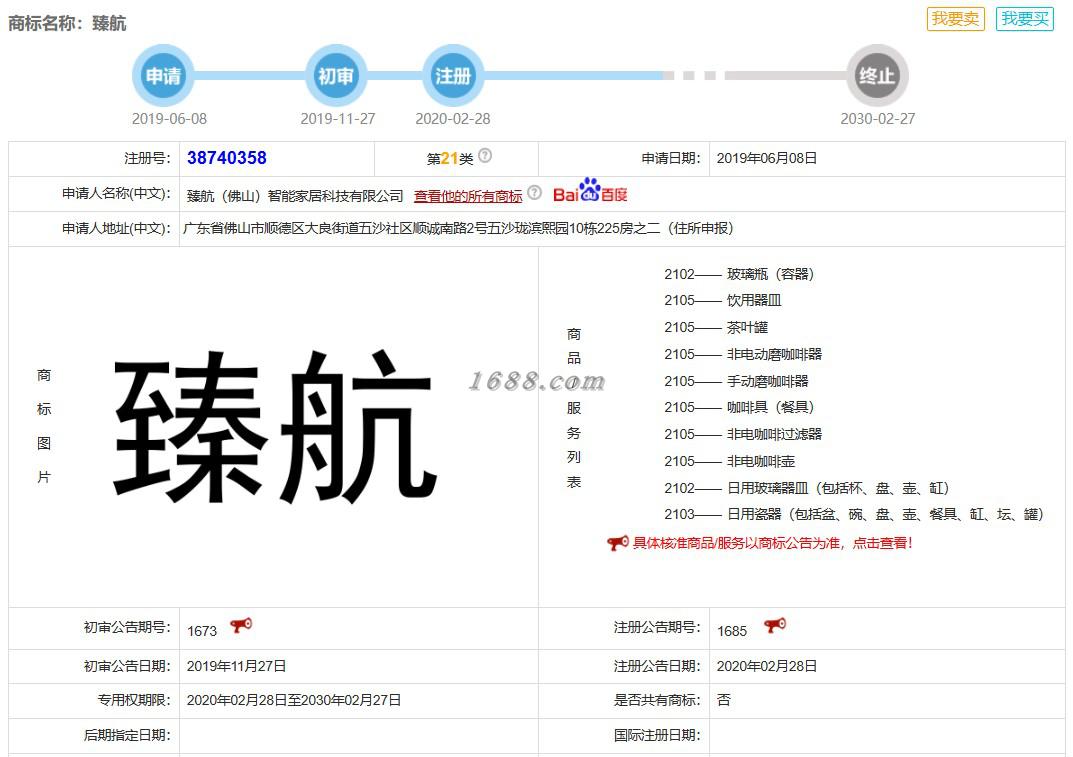Click megaphone icon next to 1685
The height and width of the screenshot is (757, 1073).
[775, 625]
